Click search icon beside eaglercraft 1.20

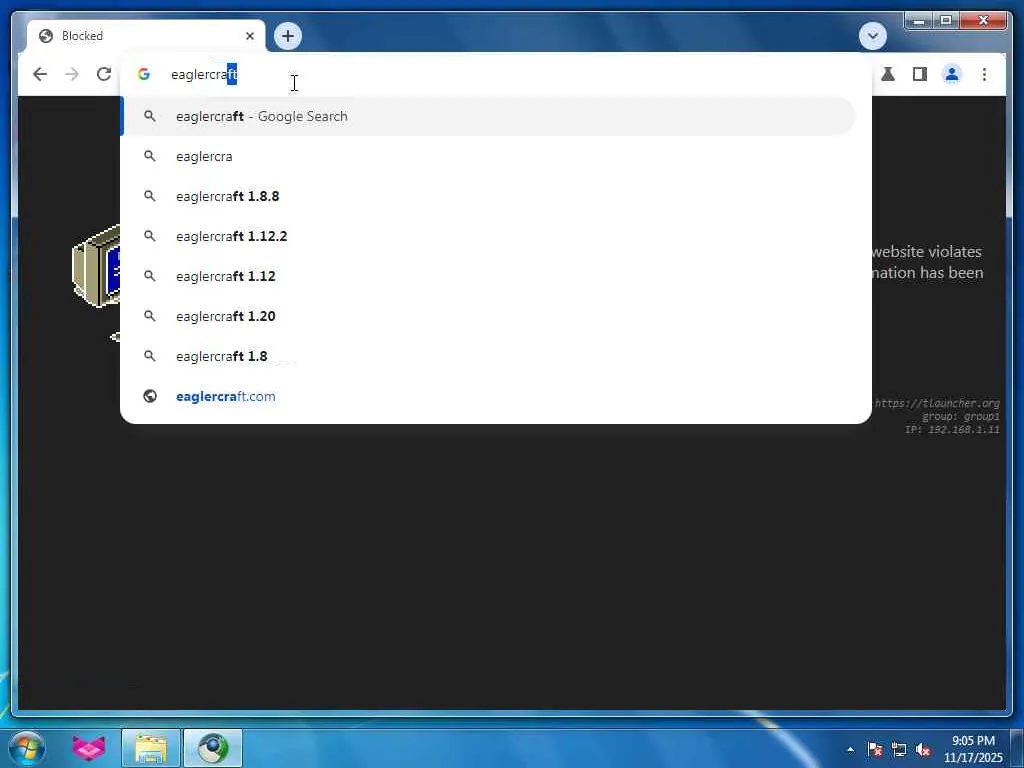coord(150,316)
